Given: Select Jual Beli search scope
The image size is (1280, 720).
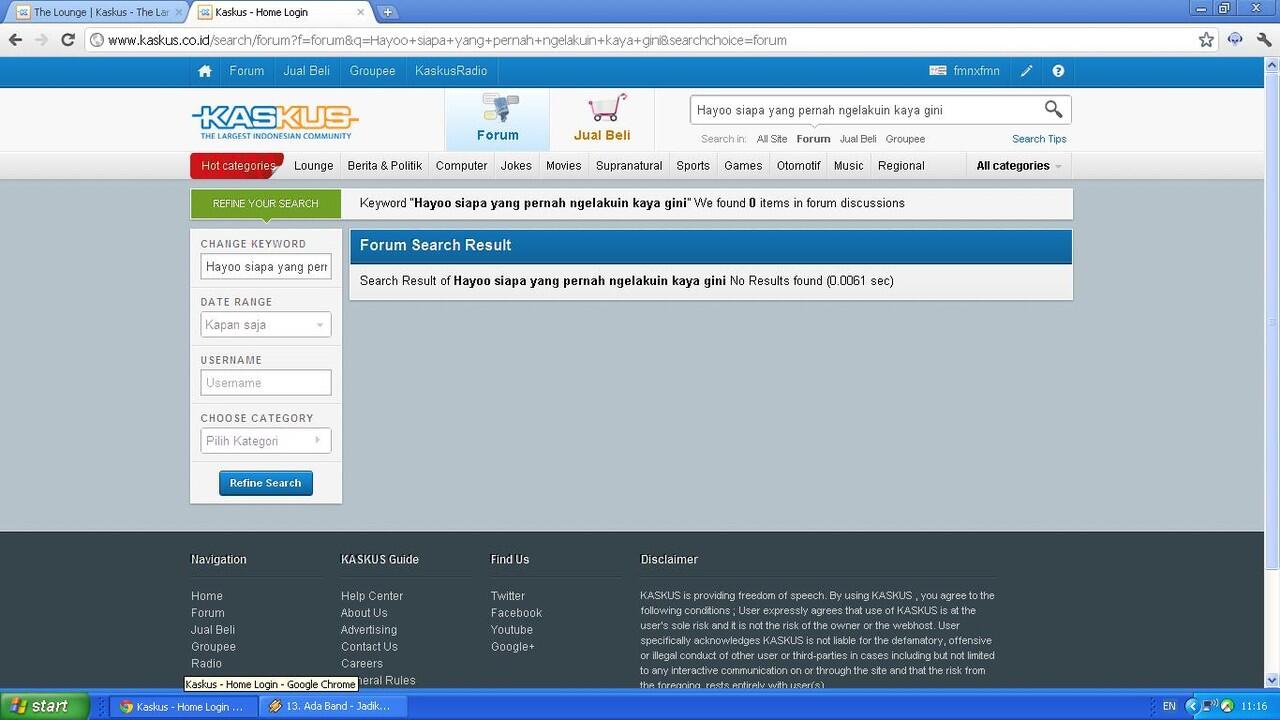Looking at the screenshot, I should 858,139.
